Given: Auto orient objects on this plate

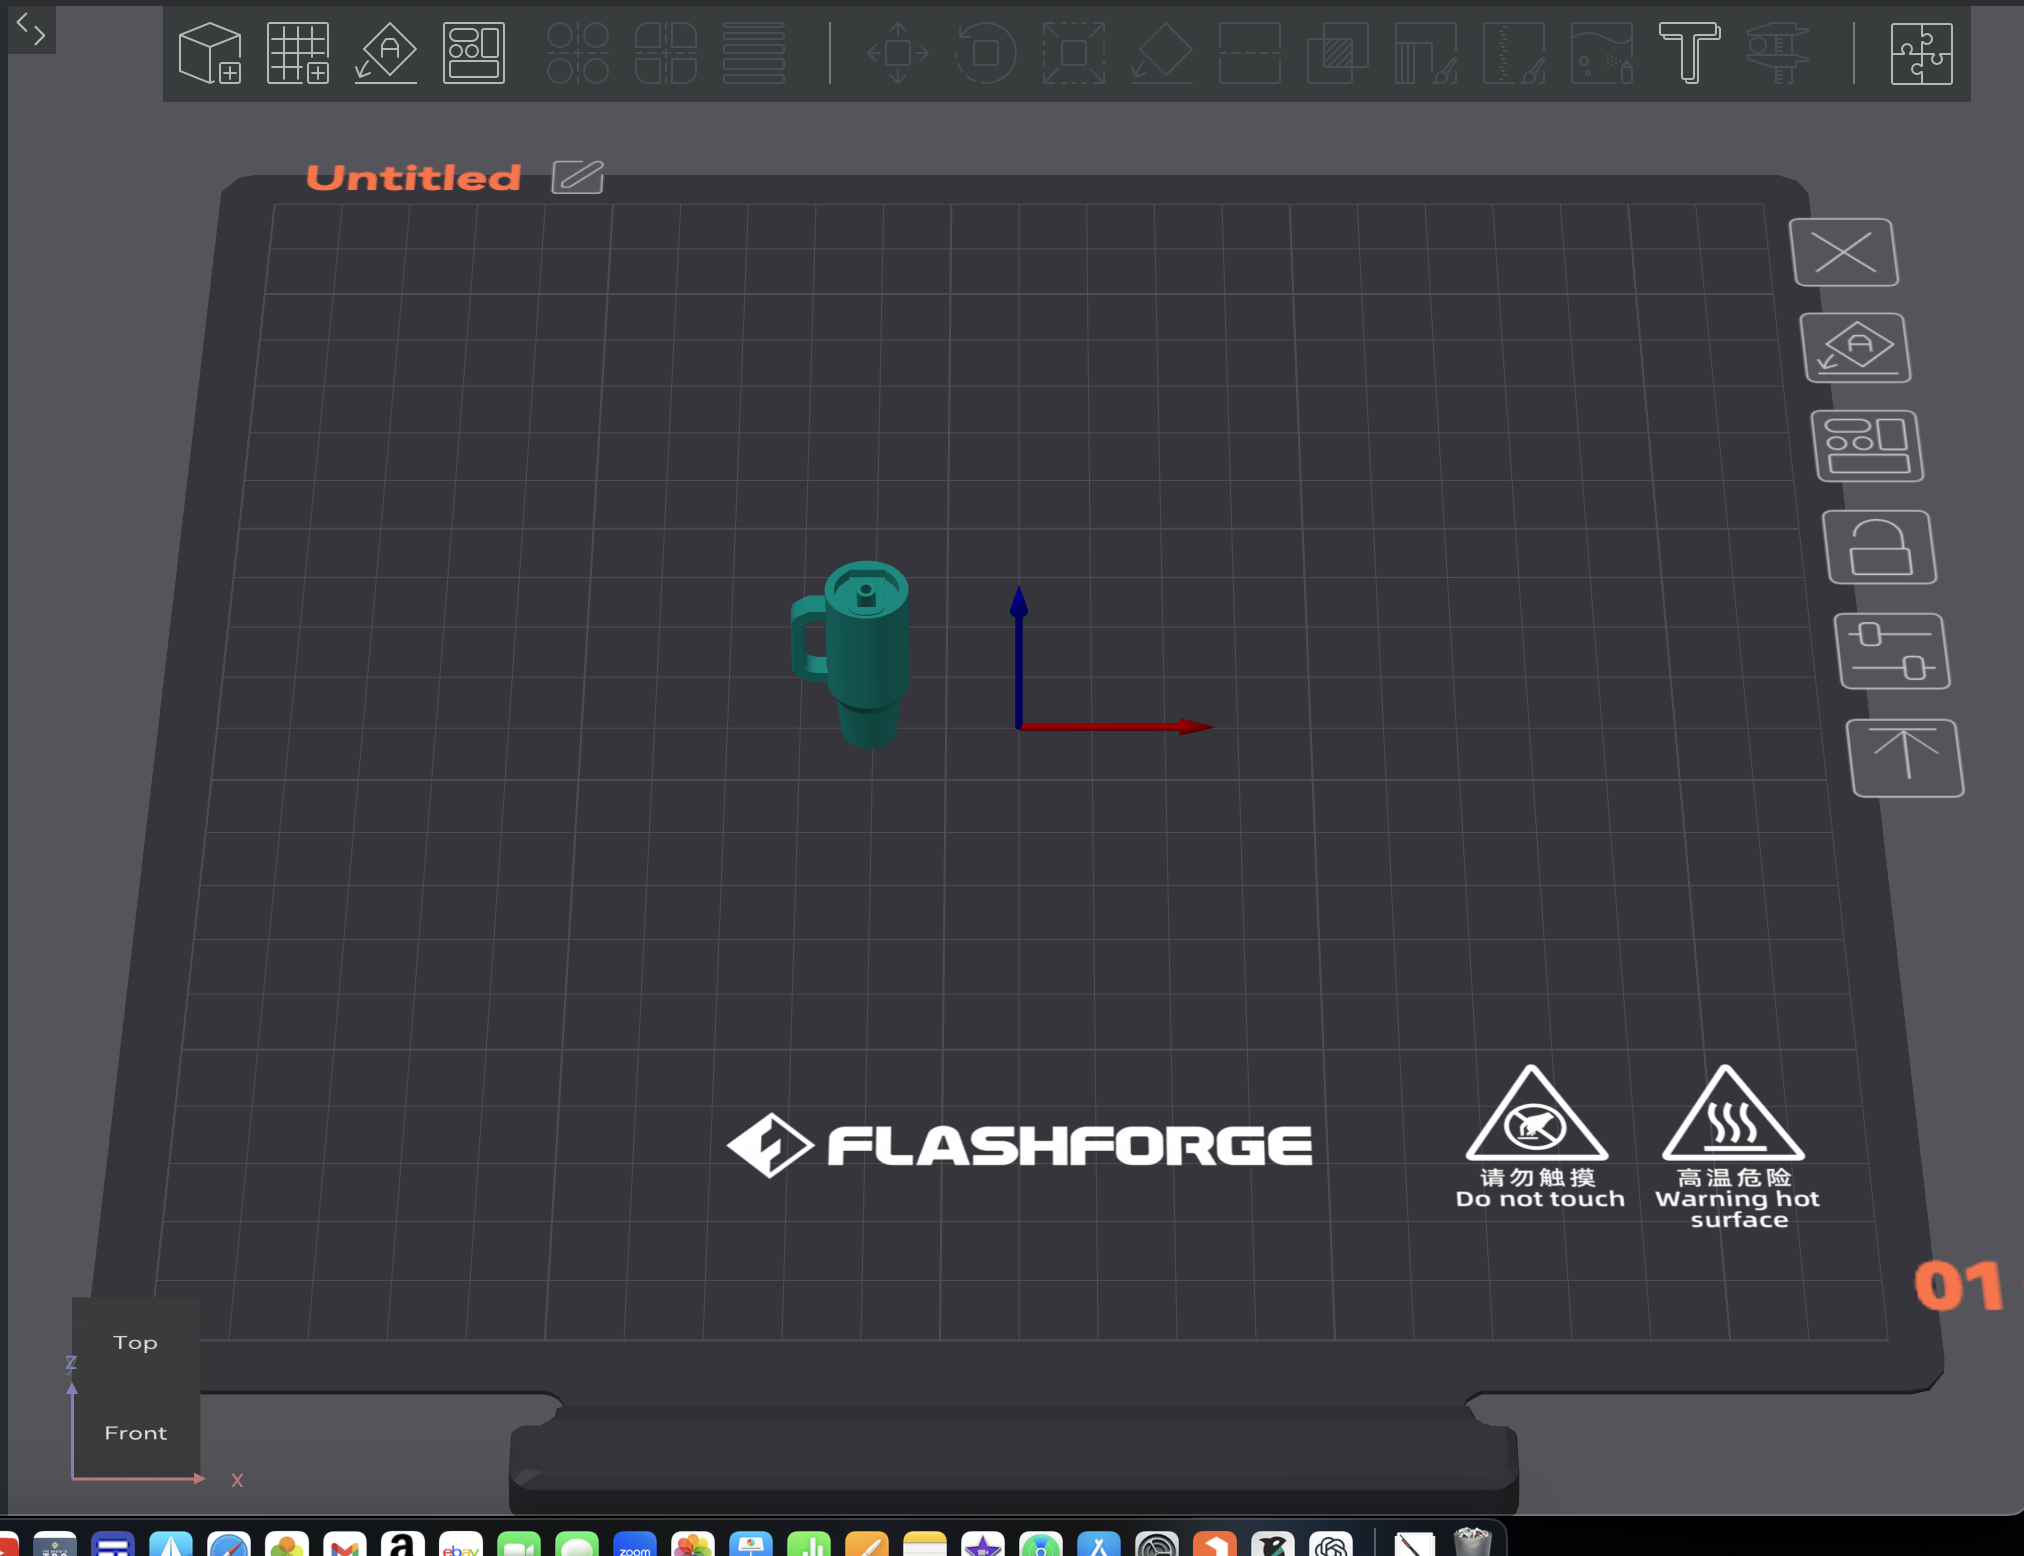Looking at the screenshot, I should [x=1856, y=348].
